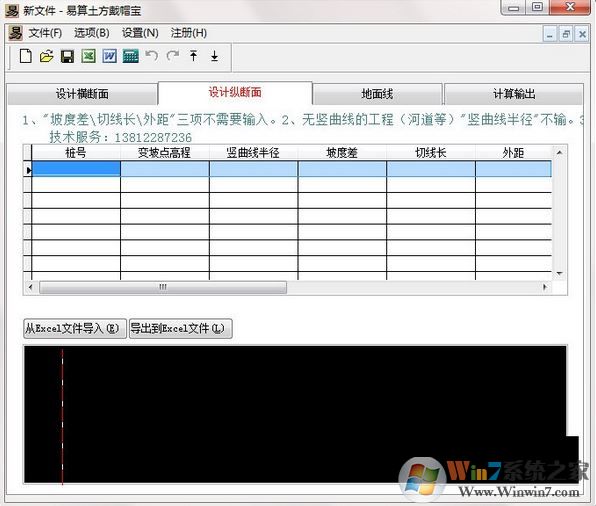Switch to the 地面线 tab
The width and height of the screenshot is (596, 506).
[x=377, y=94]
